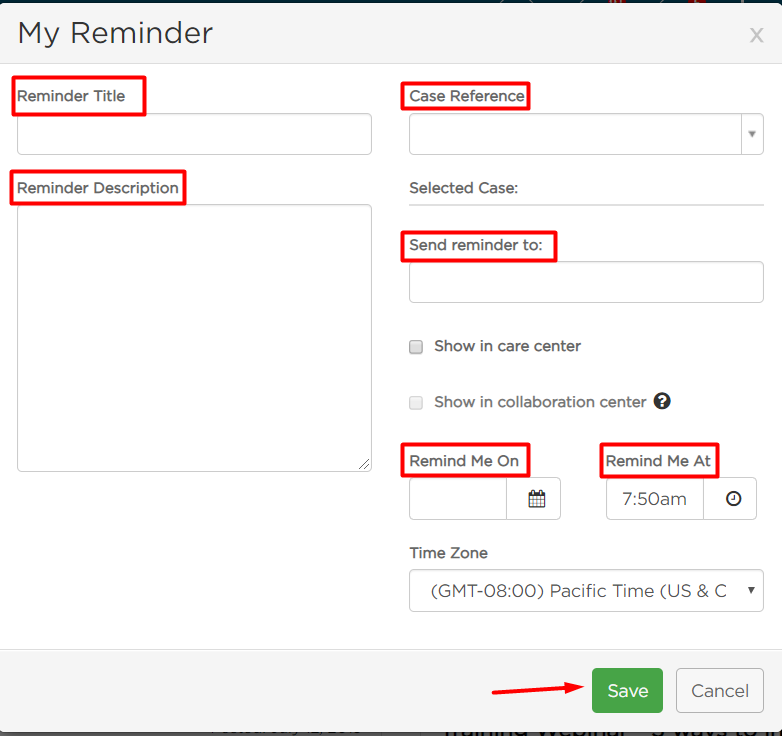Open the Time Zone dropdown

pyautogui.click(x=586, y=590)
